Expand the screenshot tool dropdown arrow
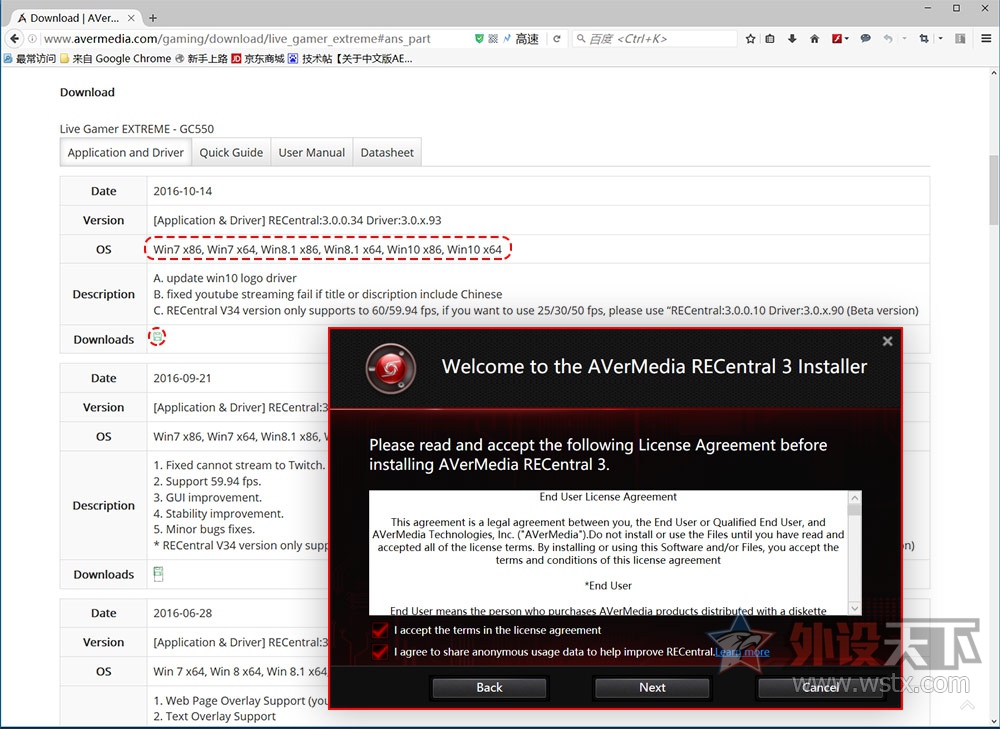1000x729 pixels. pyautogui.click(x=940, y=39)
